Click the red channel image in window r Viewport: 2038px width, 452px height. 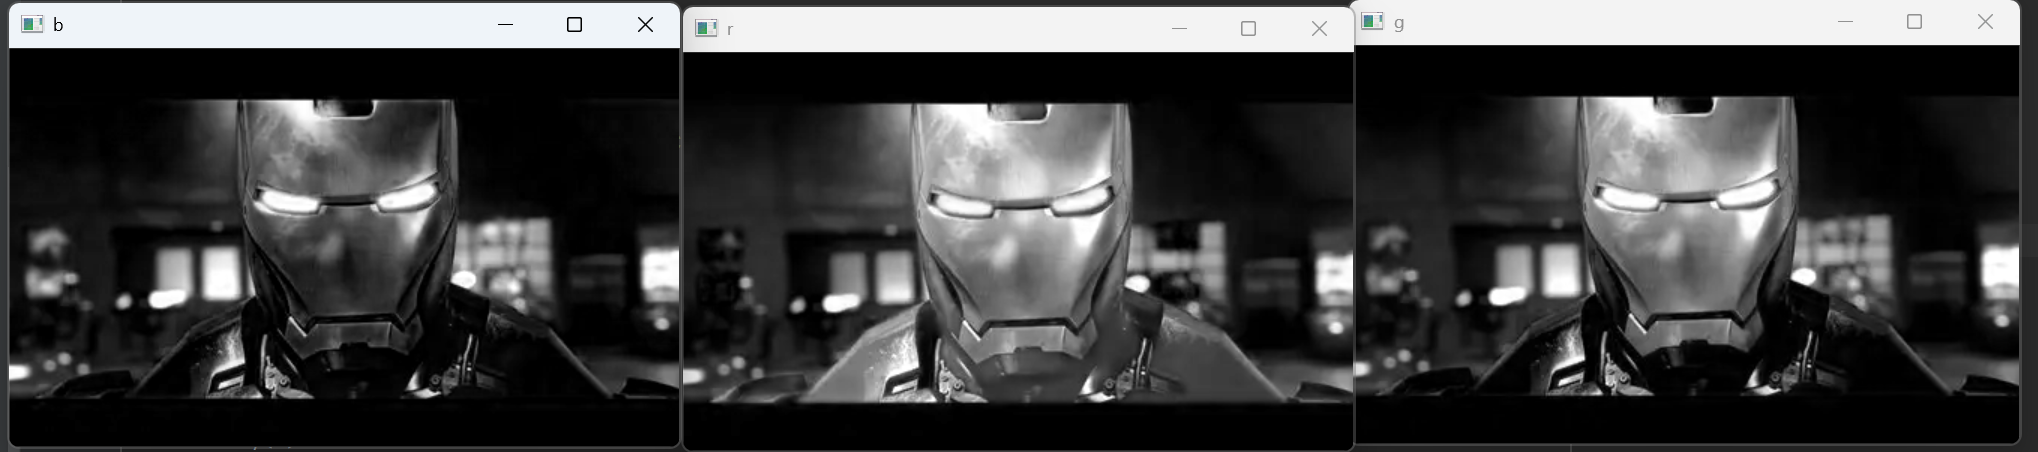[x=1018, y=250]
